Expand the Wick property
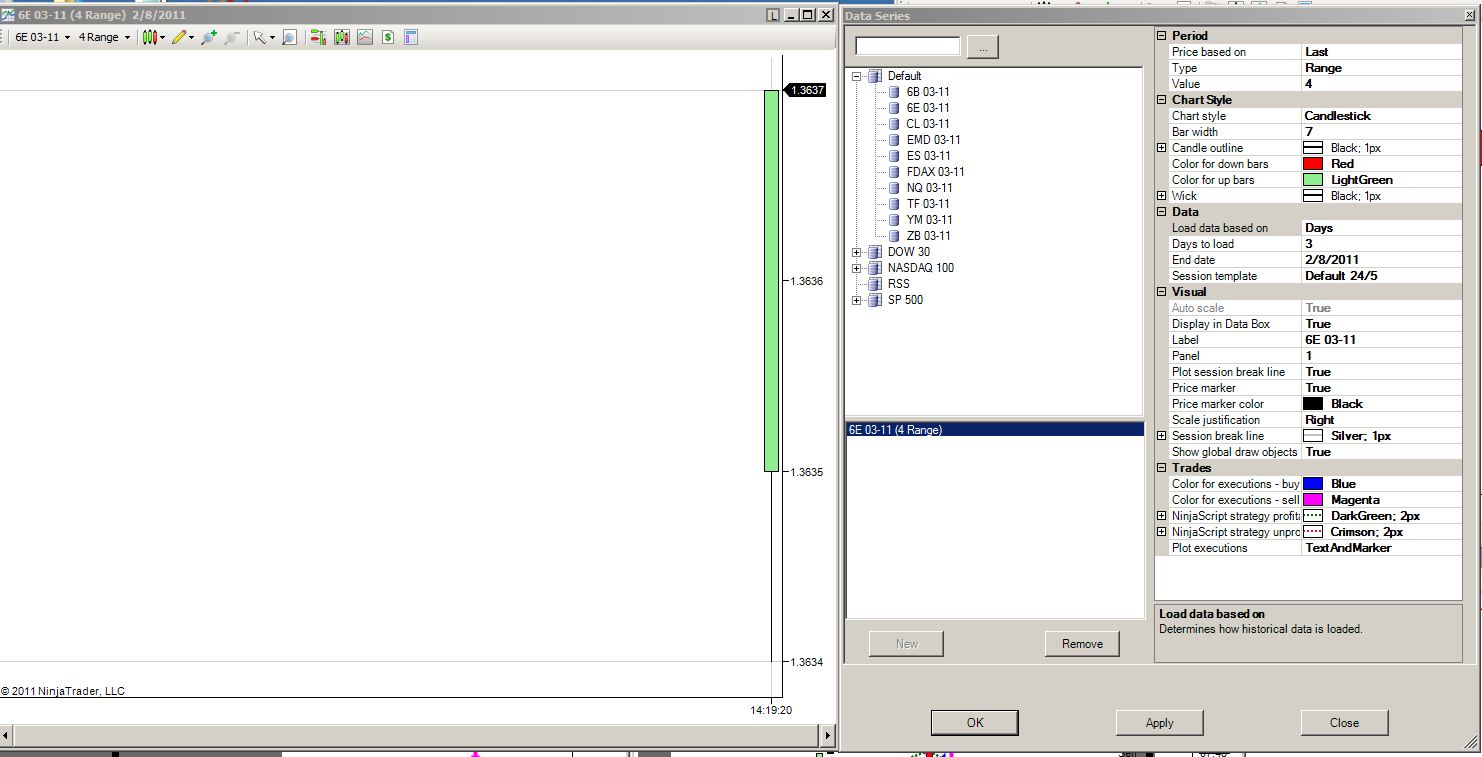This screenshot has width=1482, height=757. tap(1162, 196)
